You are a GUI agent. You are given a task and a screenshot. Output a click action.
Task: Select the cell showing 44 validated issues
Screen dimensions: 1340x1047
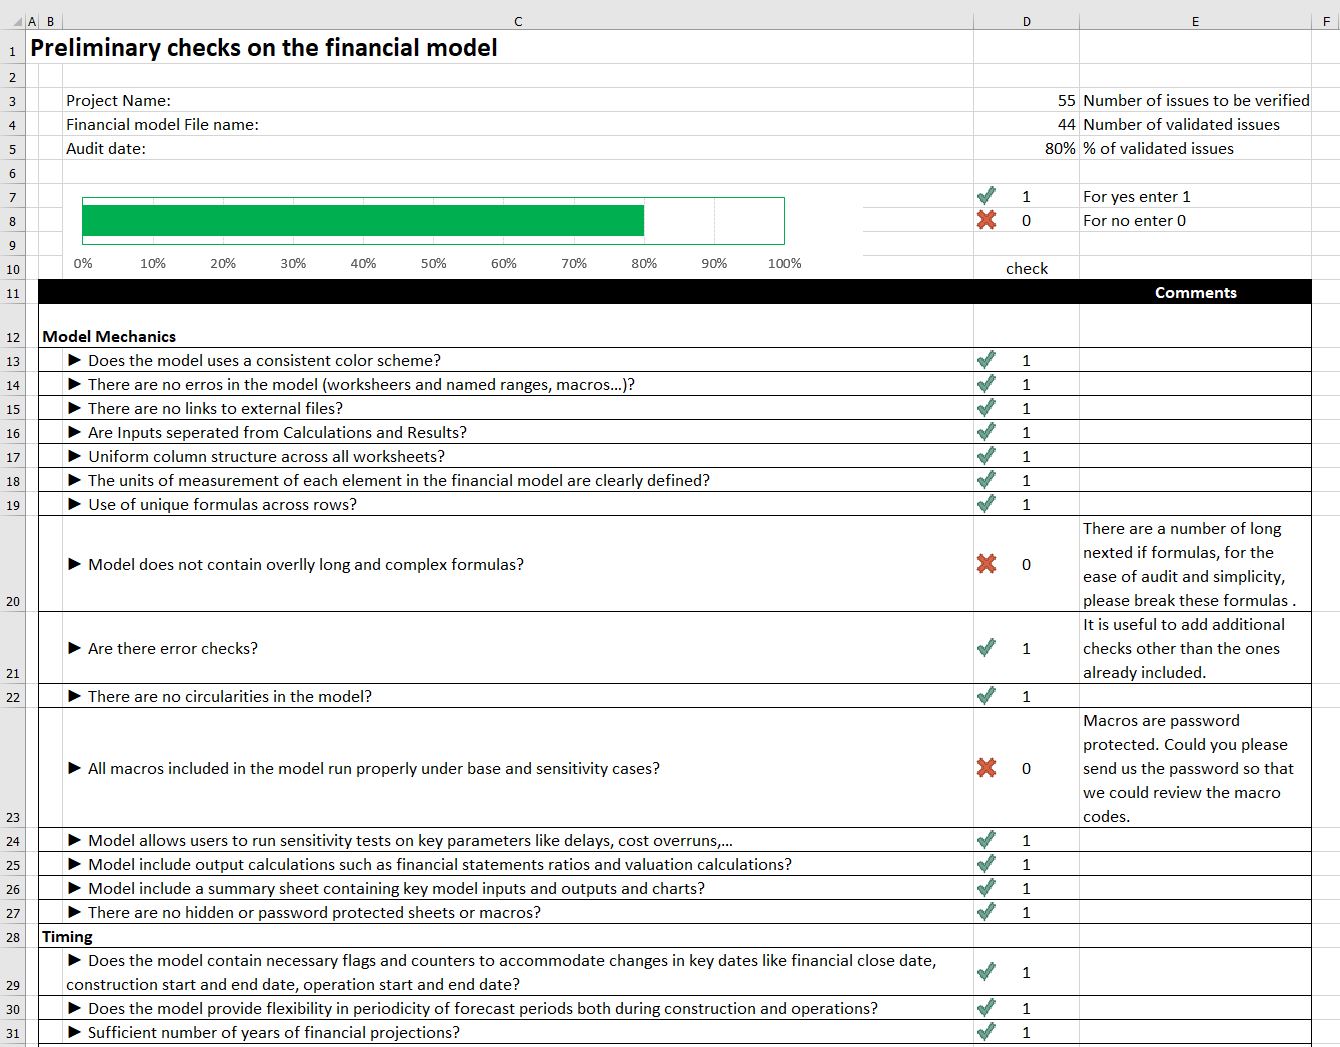click(x=1026, y=124)
